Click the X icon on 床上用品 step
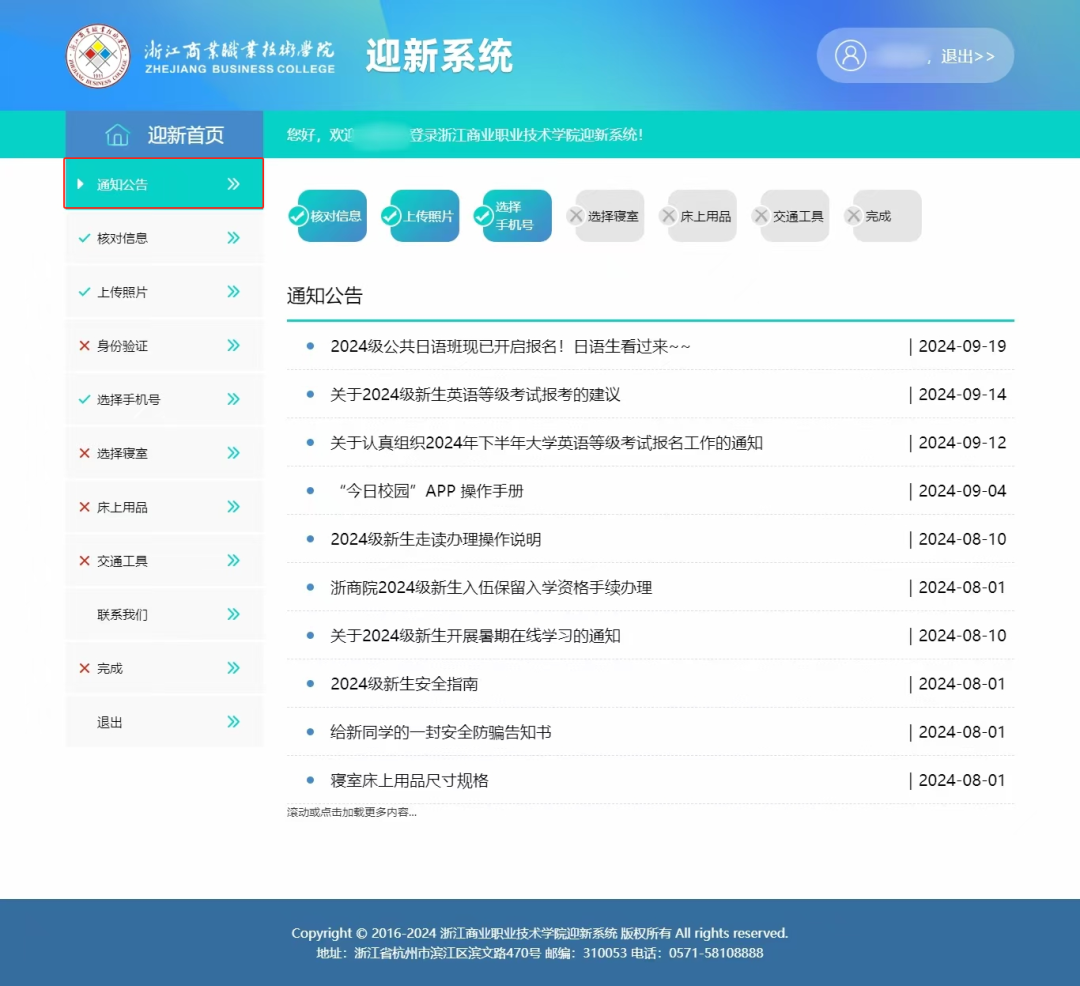The height and width of the screenshot is (986, 1080). [x=668, y=216]
